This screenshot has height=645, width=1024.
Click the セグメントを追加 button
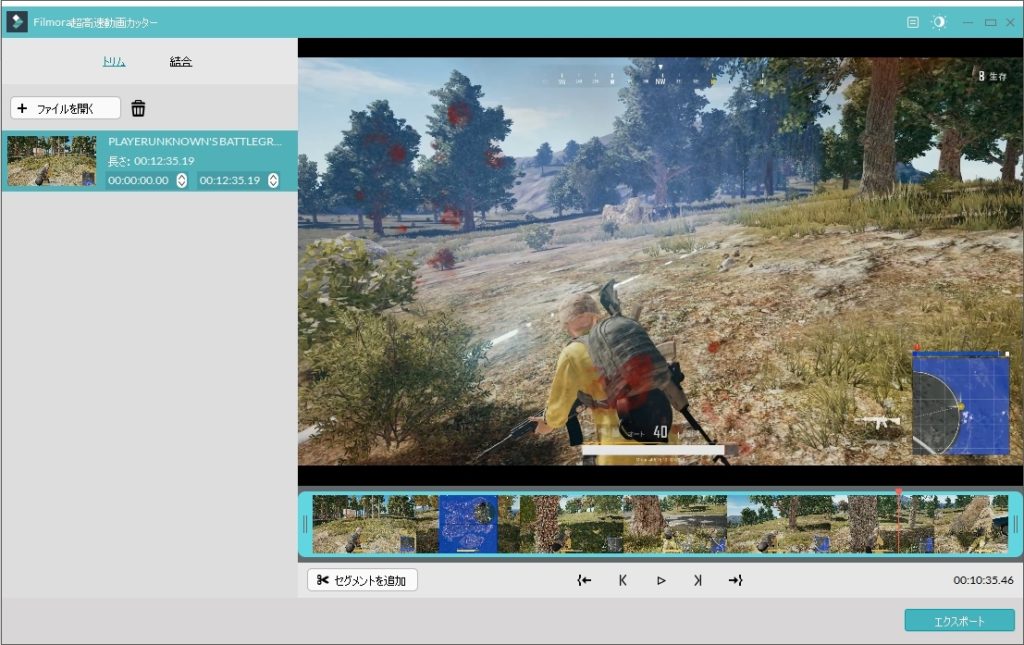click(x=362, y=580)
